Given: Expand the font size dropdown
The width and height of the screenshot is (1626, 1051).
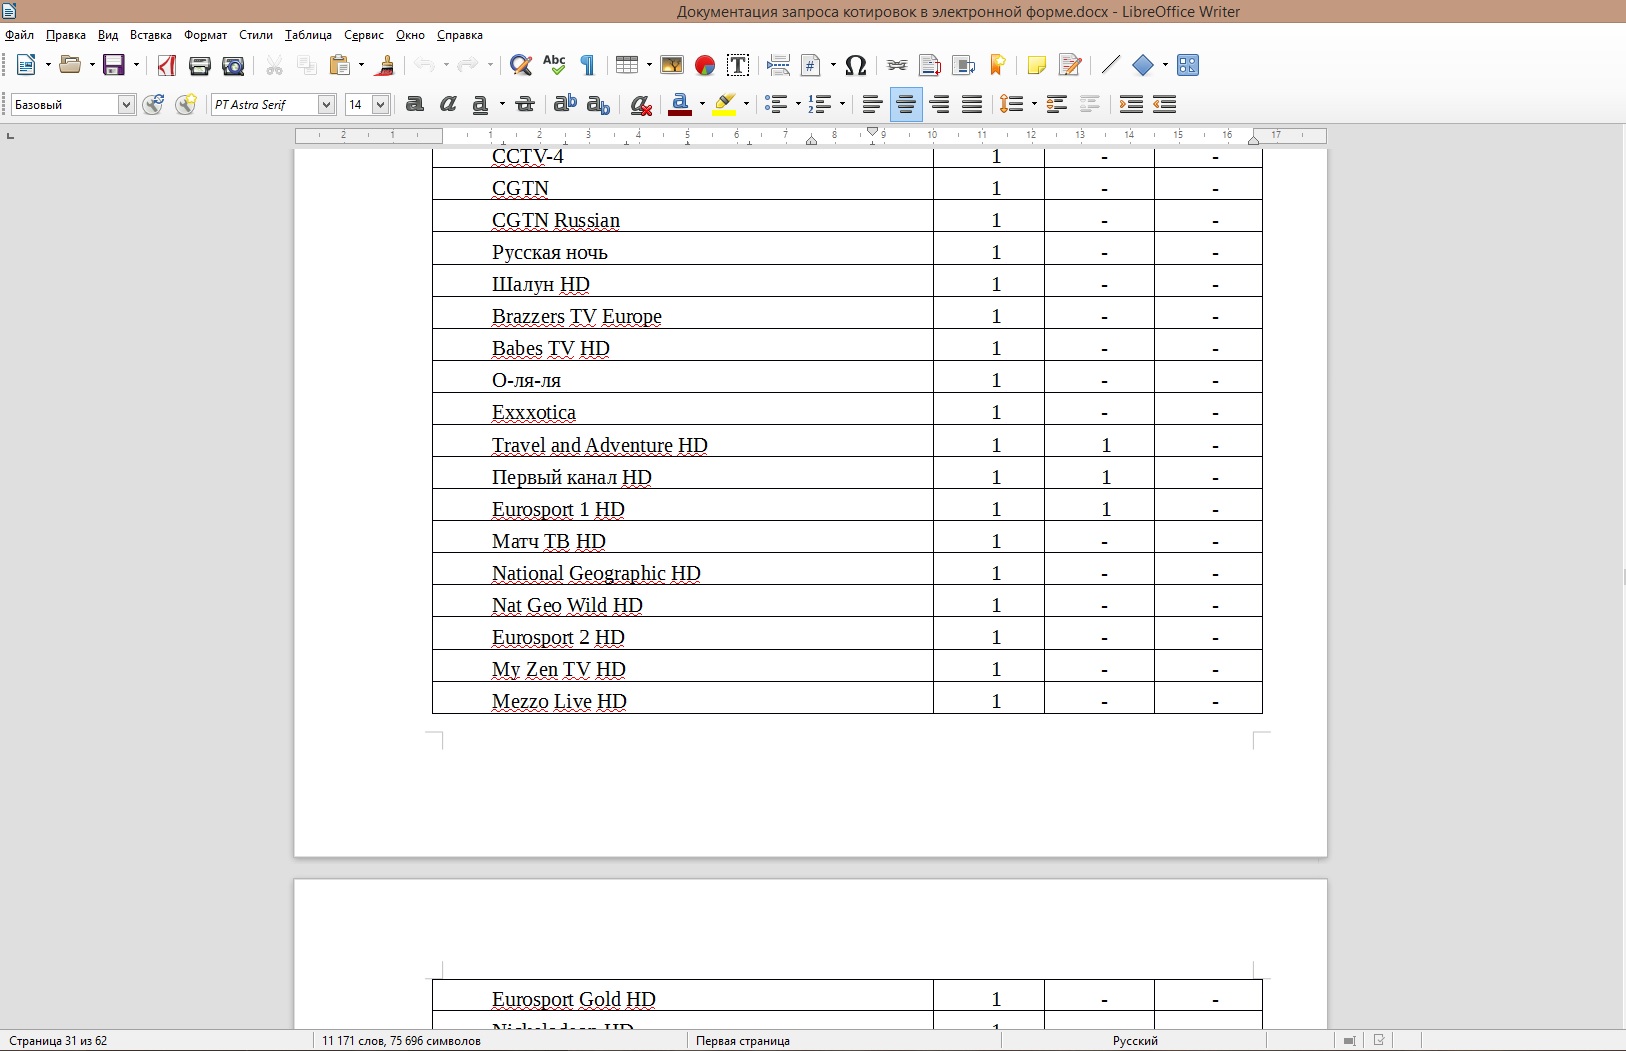Looking at the screenshot, I should [x=380, y=105].
